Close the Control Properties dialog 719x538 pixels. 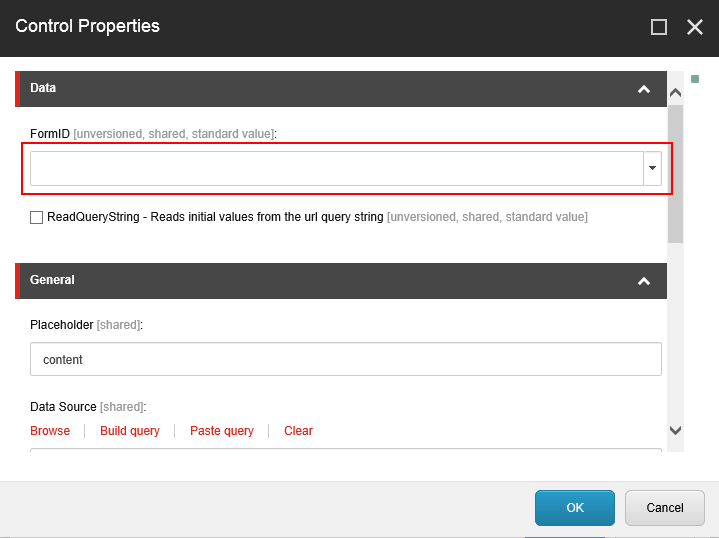pyautogui.click(x=695, y=27)
